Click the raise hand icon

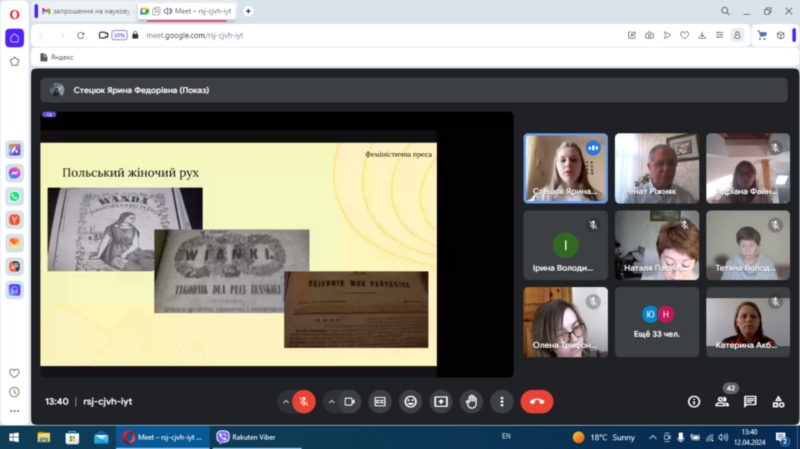click(x=471, y=401)
